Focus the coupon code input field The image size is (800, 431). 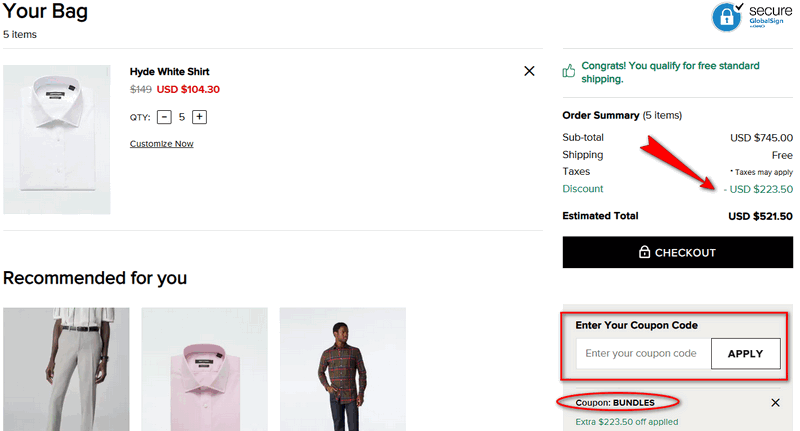pos(641,353)
